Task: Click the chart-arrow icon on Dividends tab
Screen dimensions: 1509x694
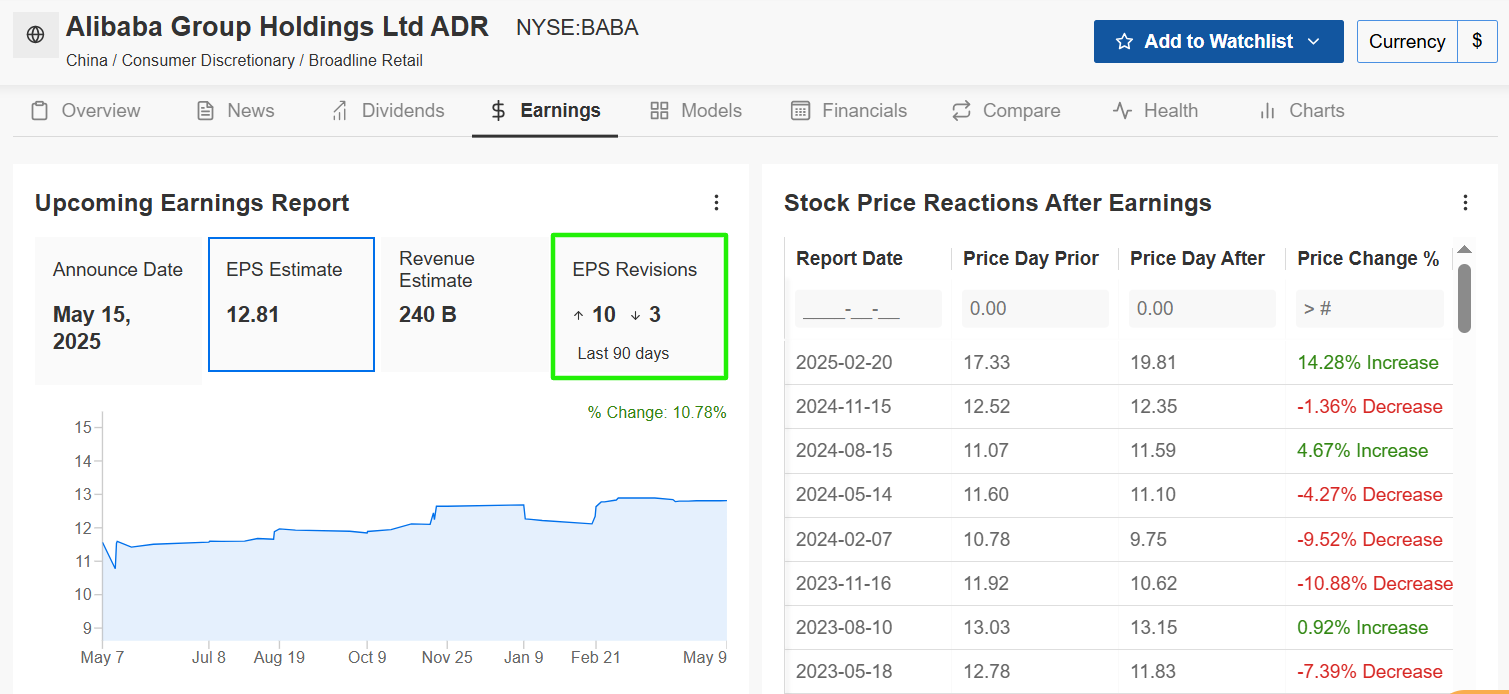Action: (x=339, y=111)
